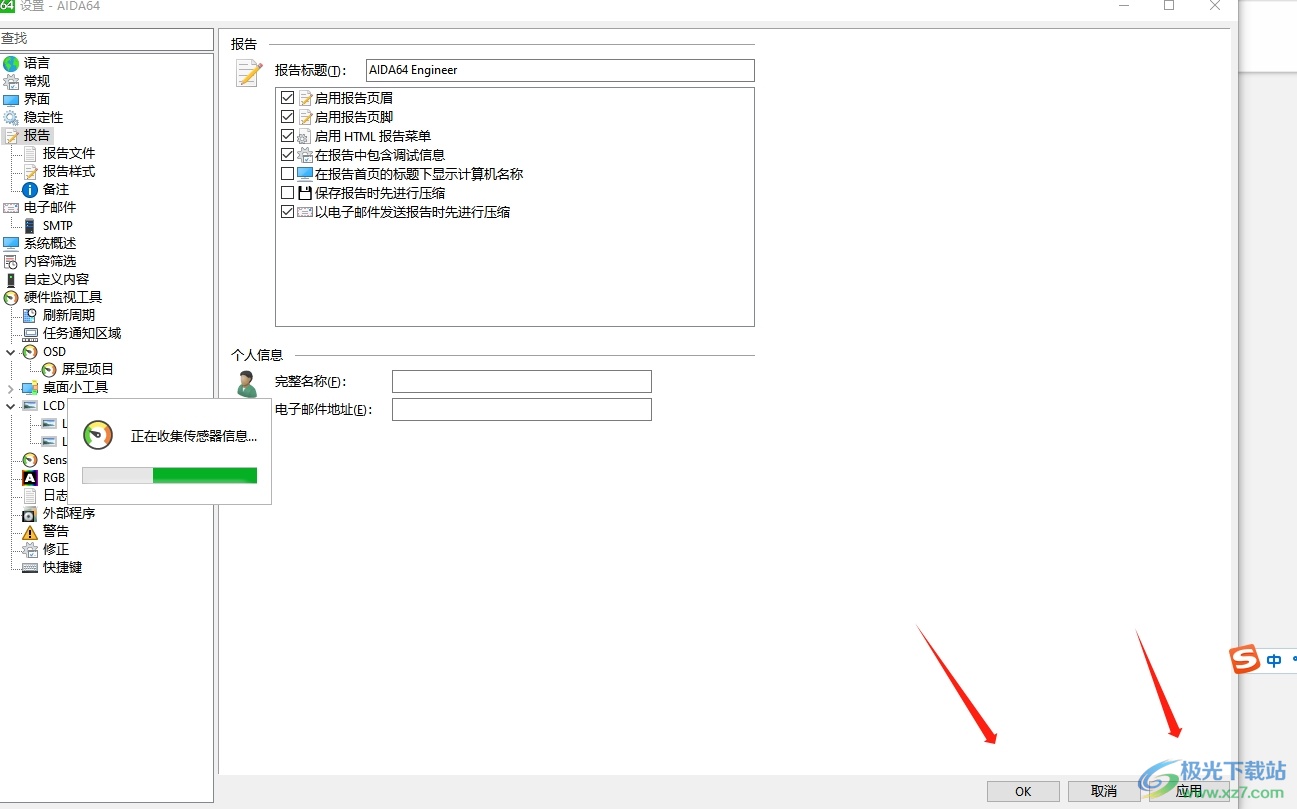Viewport: 1297px width, 809px height.
Task: Open 系统概述 settings page
Action: tap(50, 243)
